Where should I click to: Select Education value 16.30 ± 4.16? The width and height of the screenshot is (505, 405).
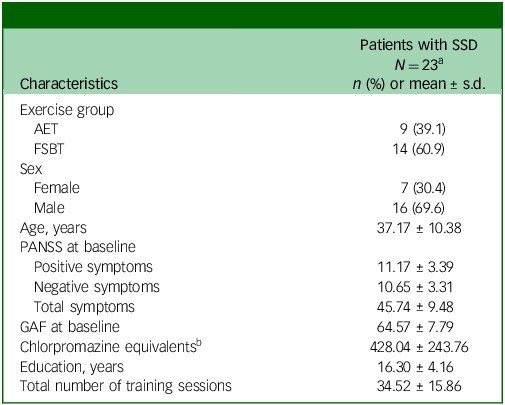coord(415,367)
